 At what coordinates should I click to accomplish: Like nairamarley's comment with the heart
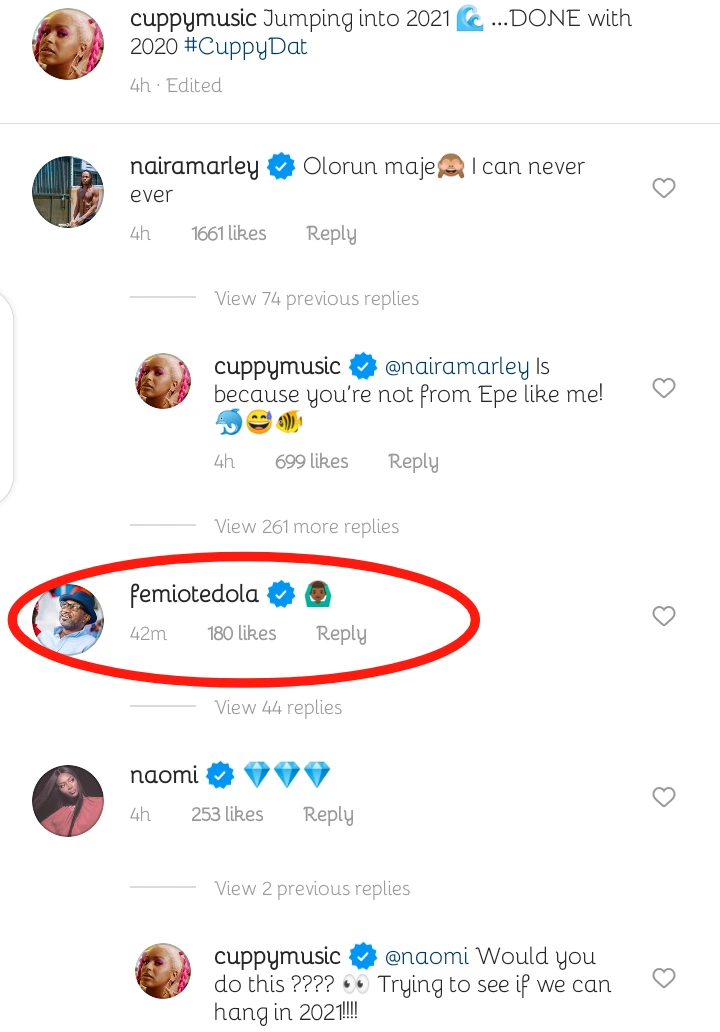(x=664, y=188)
